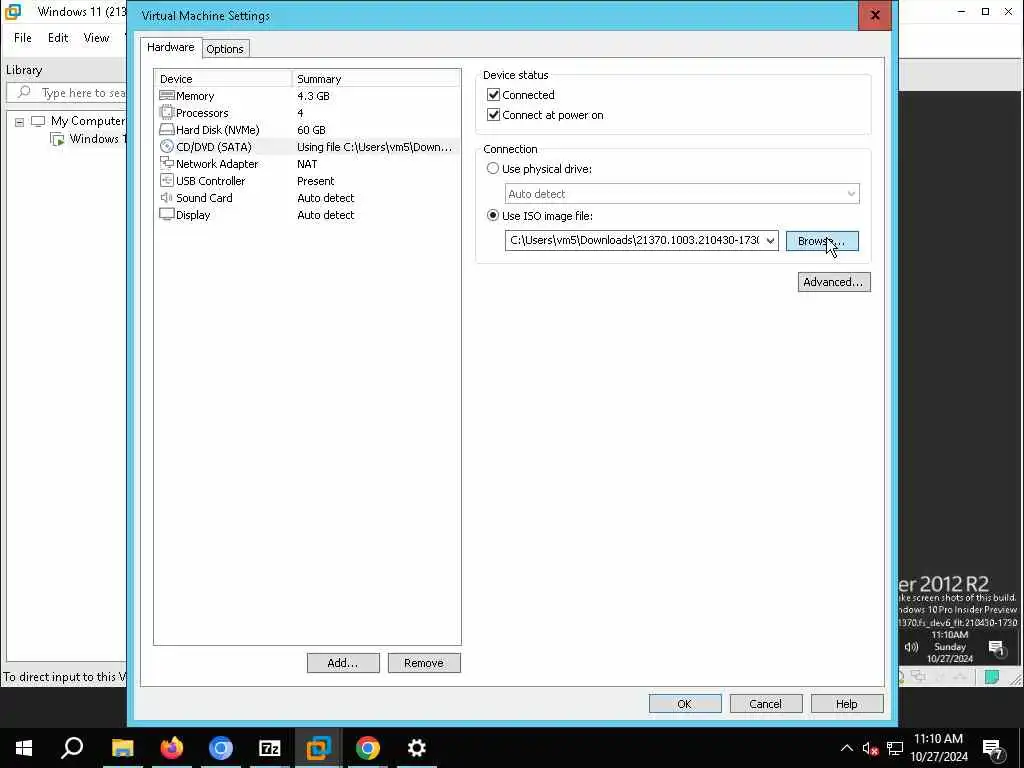Select Use physical drive radio button
Image resolution: width=1024 pixels, height=768 pixels.
click(493, 168)
